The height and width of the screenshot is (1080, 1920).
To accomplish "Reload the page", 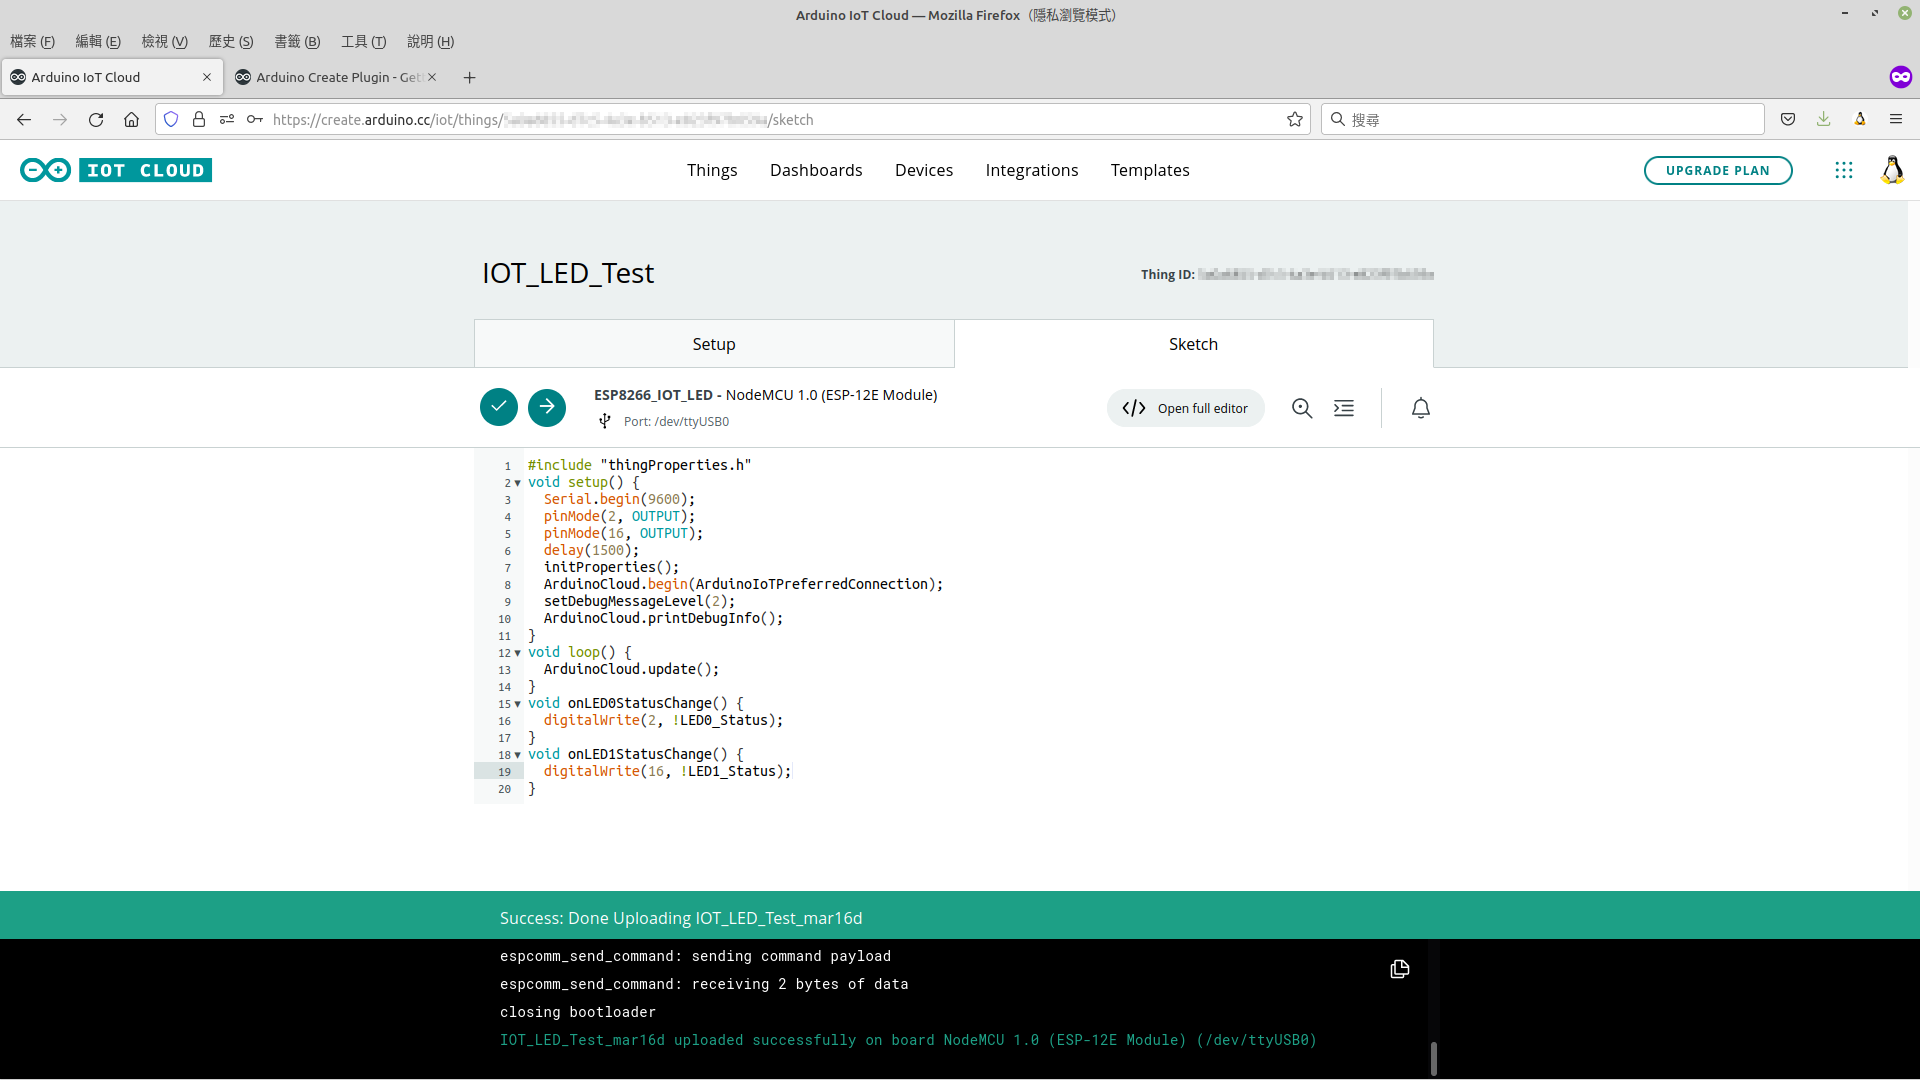I will click(x=96, y=119).
